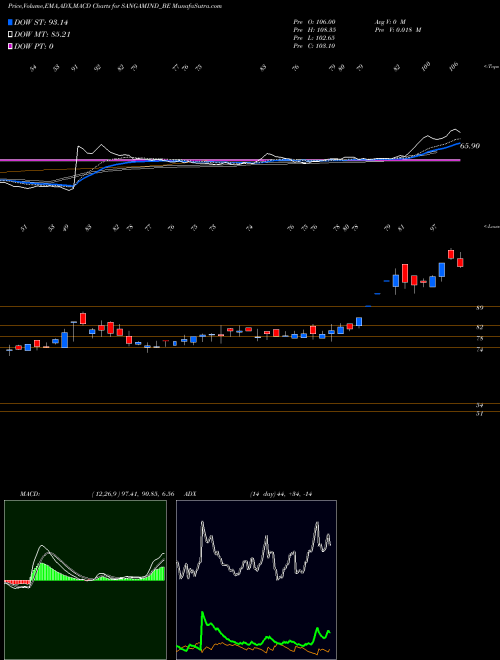Viewport: 500px width, 660px height.
Task: Click the 'Pre V: 0.018 M' volume text
Action: [x=398, y=30]
